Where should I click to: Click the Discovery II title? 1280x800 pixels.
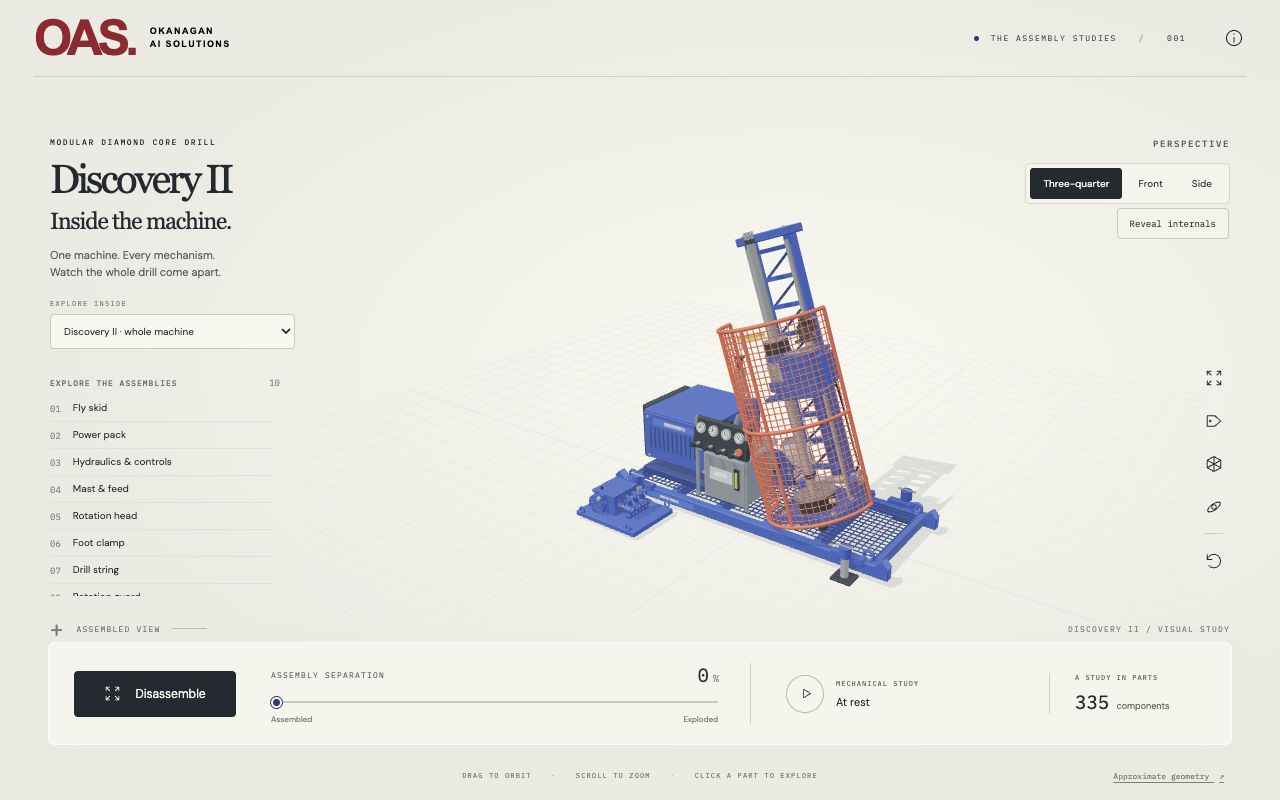141,180
